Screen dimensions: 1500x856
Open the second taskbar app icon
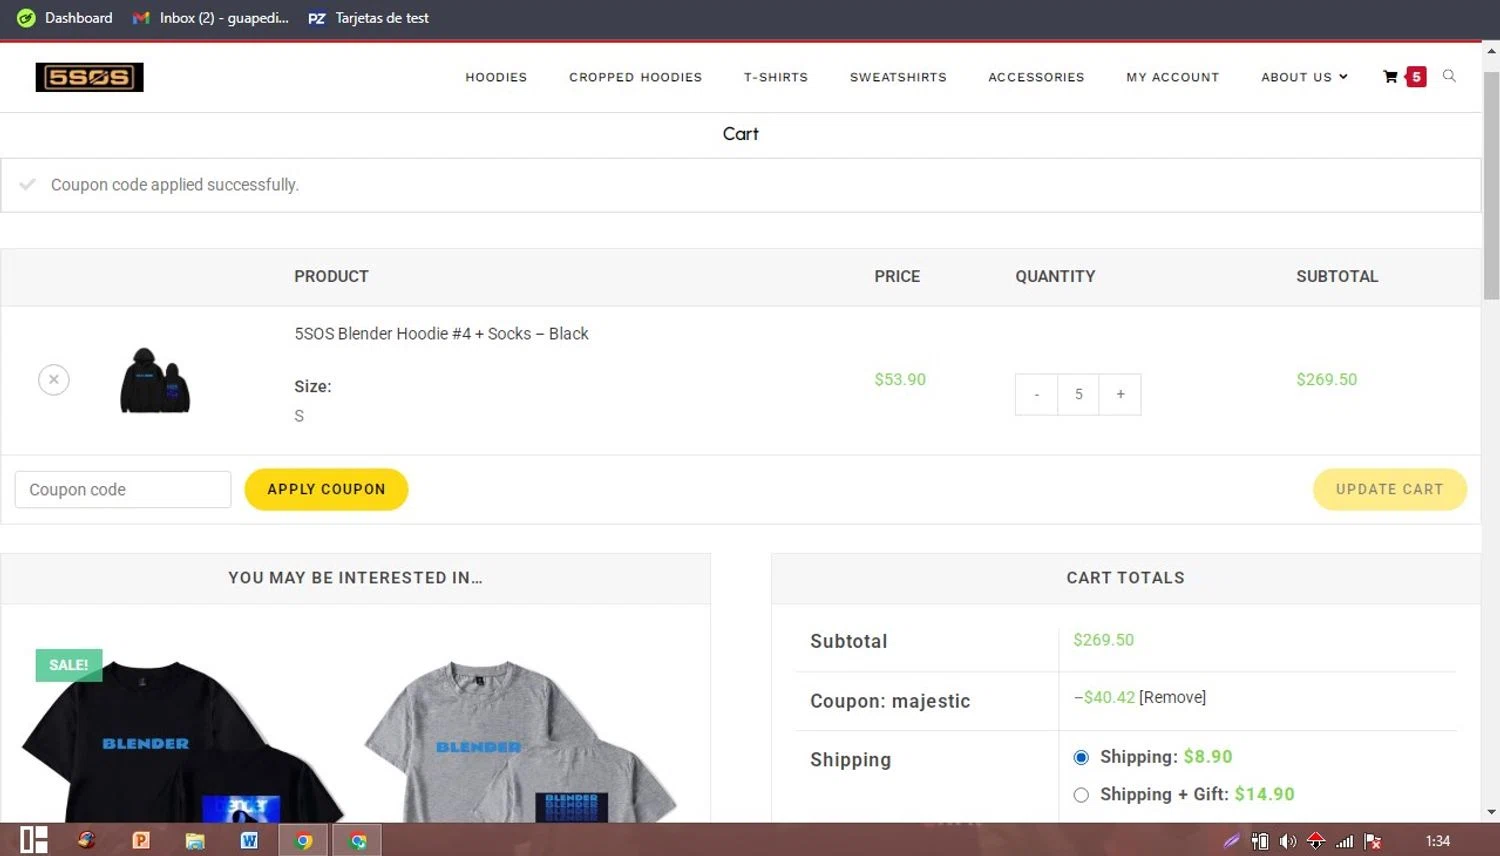[x=87, y=840]
